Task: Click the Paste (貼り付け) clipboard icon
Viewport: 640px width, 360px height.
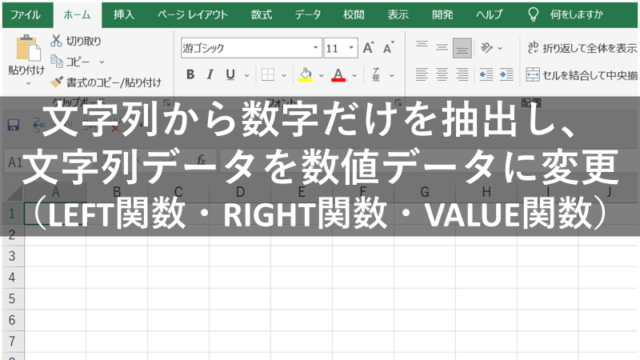Action: [28, 48]
